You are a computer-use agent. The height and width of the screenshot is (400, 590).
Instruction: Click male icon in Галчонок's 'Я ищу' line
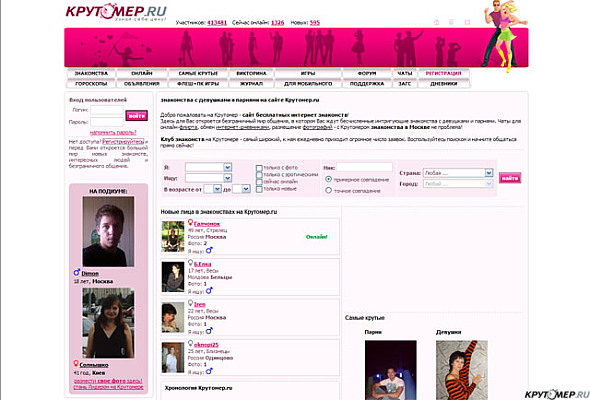pos(209,250)
